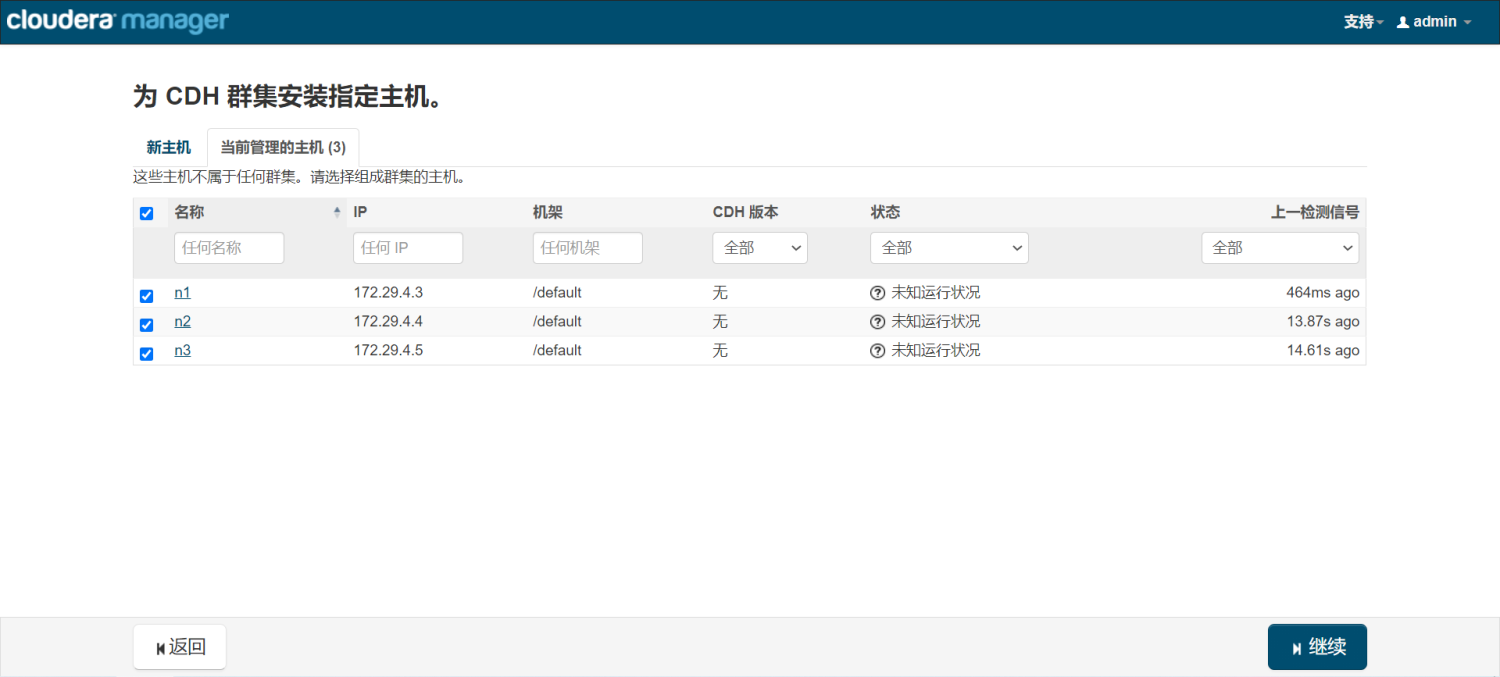This screenshot has height=677, width=1500.
Task: Open the admin account menu
Action: pos(1434,22)
